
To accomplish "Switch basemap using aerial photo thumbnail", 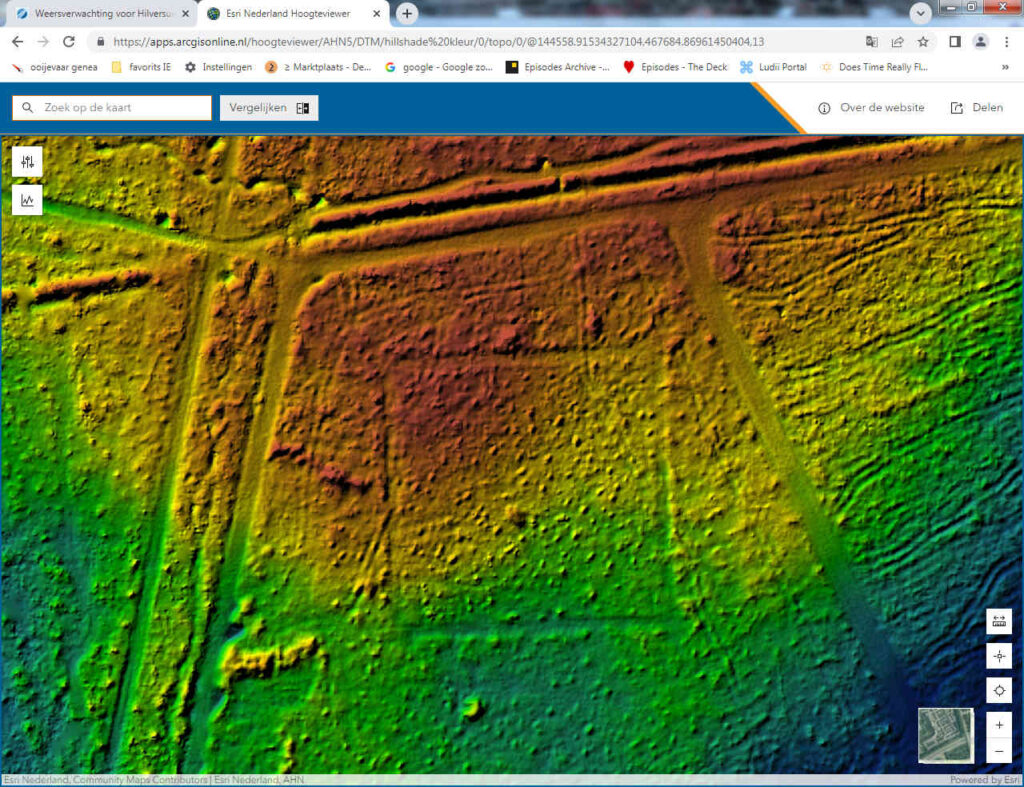I will pos(945,735).
